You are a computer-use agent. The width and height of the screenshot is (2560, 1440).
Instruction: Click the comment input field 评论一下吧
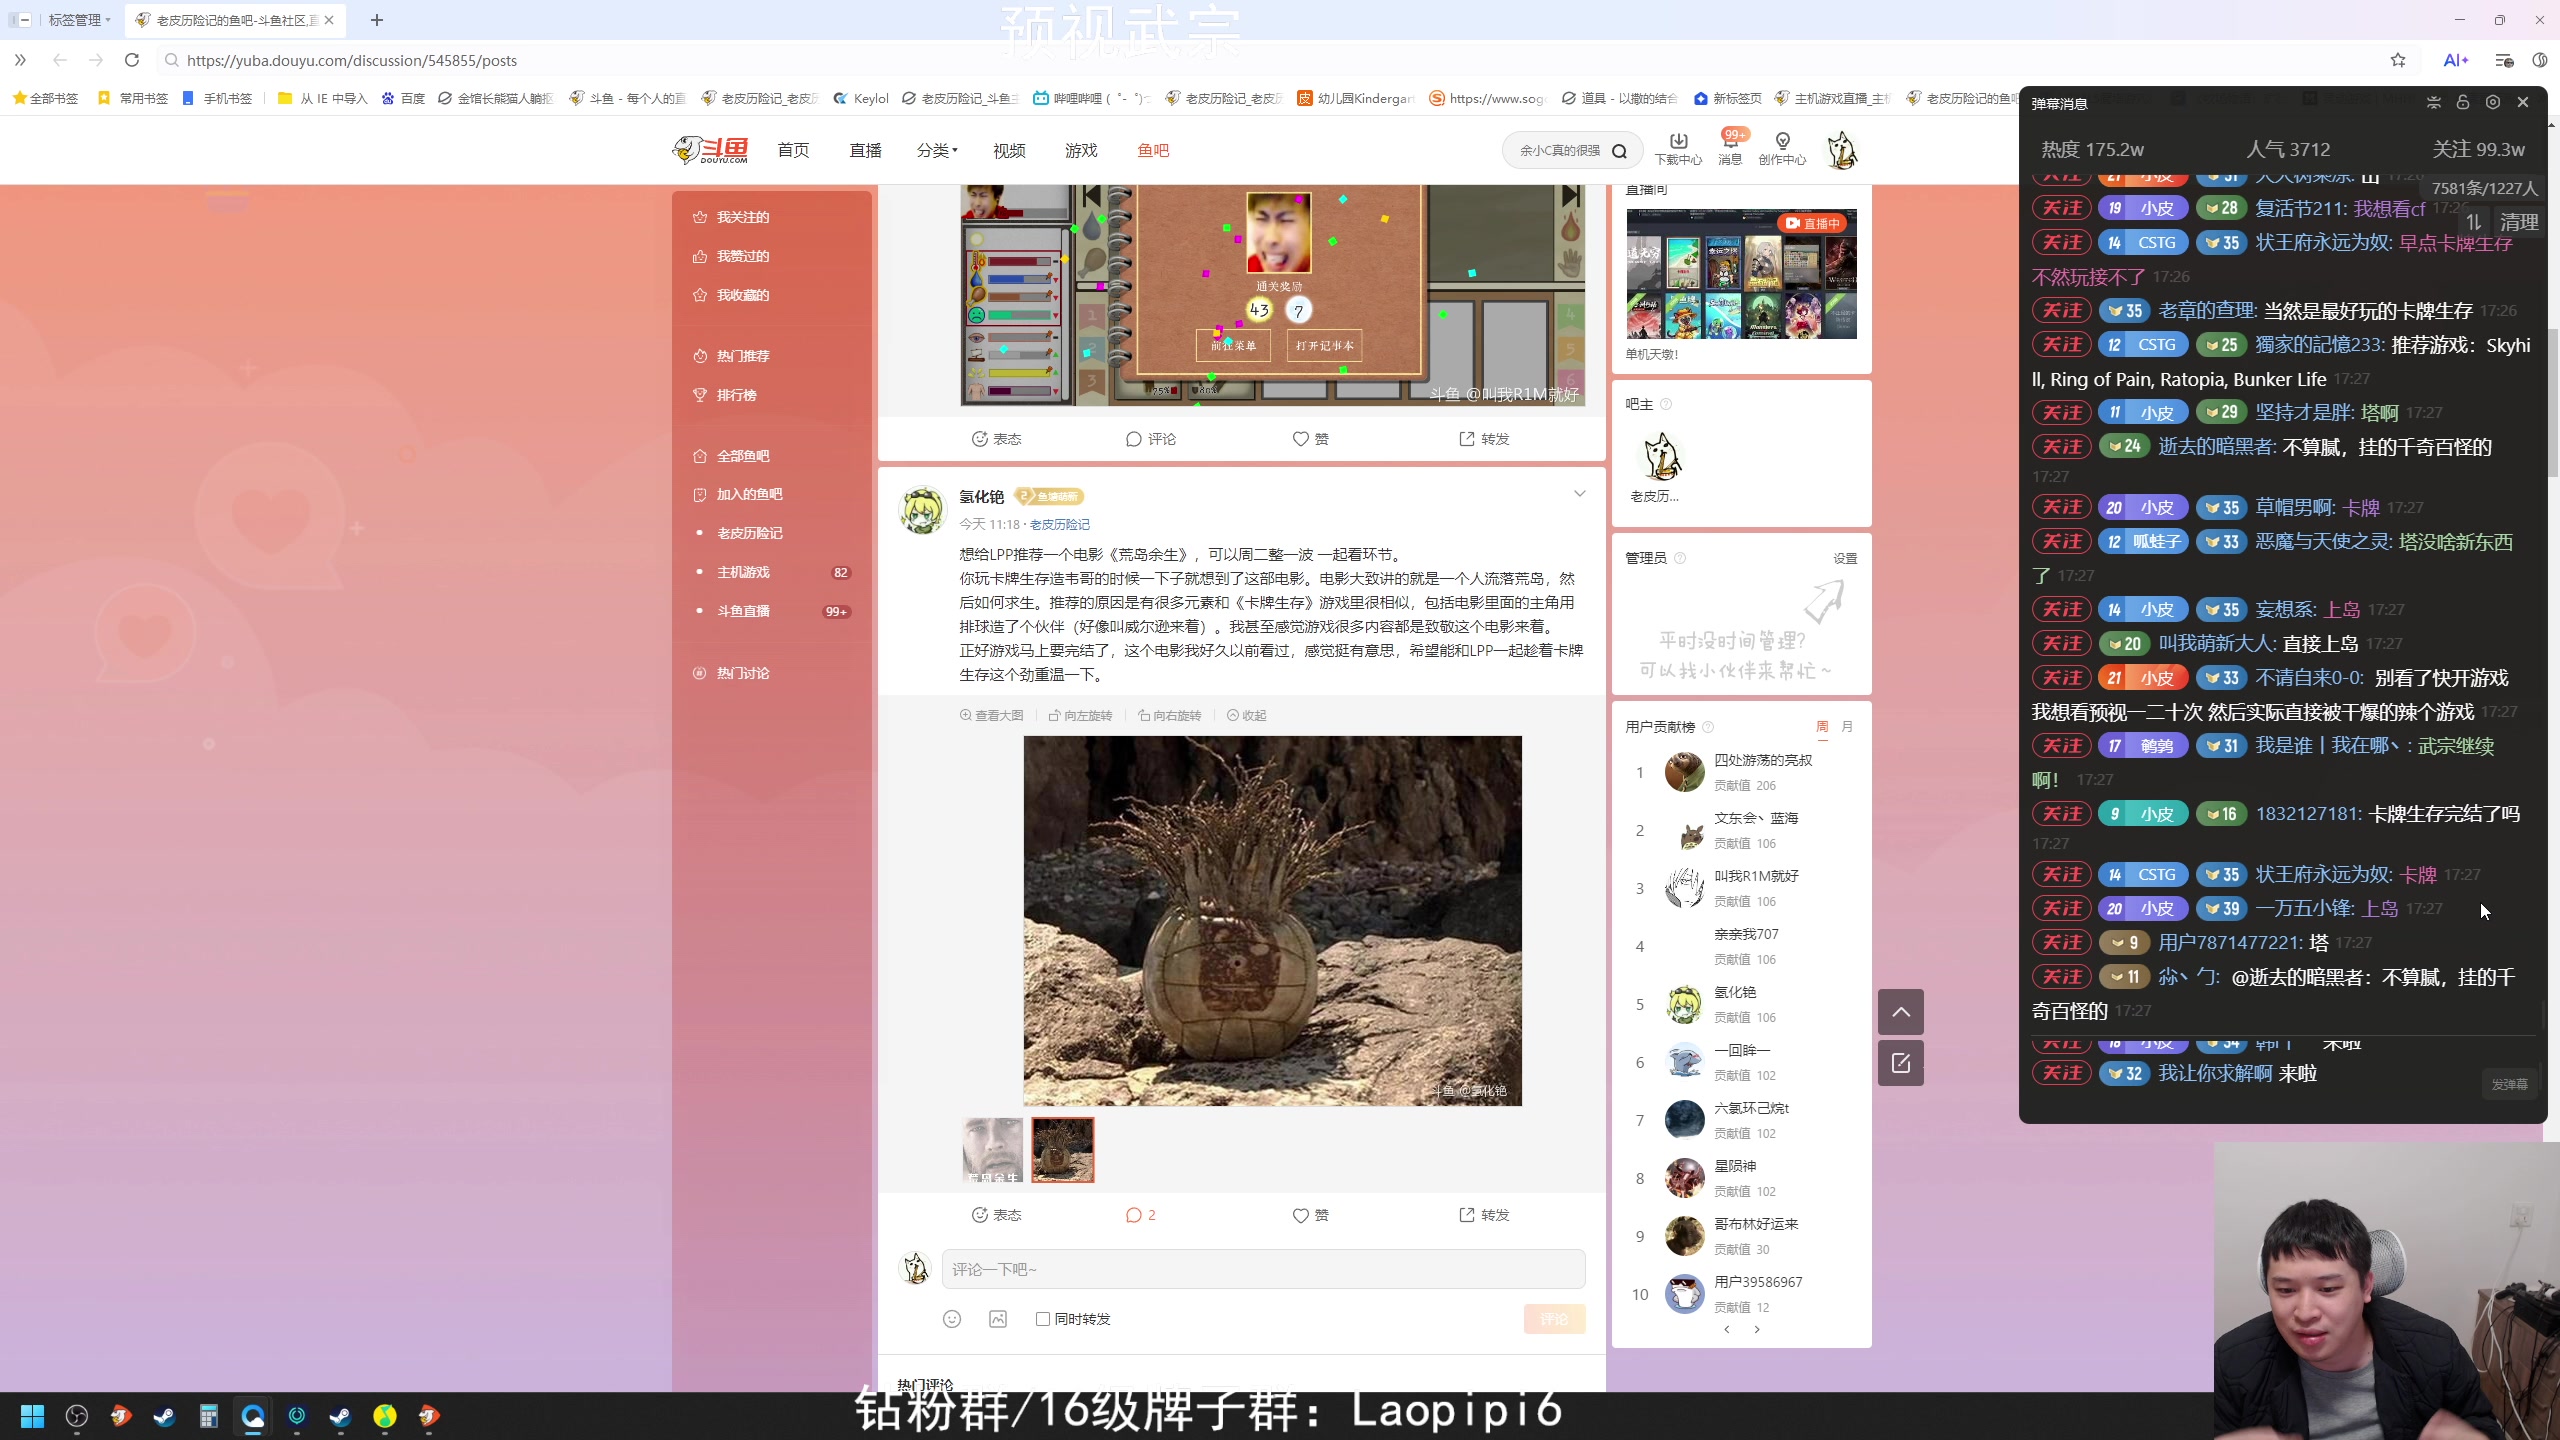pyautogui.click(x=1263, y=1268)
